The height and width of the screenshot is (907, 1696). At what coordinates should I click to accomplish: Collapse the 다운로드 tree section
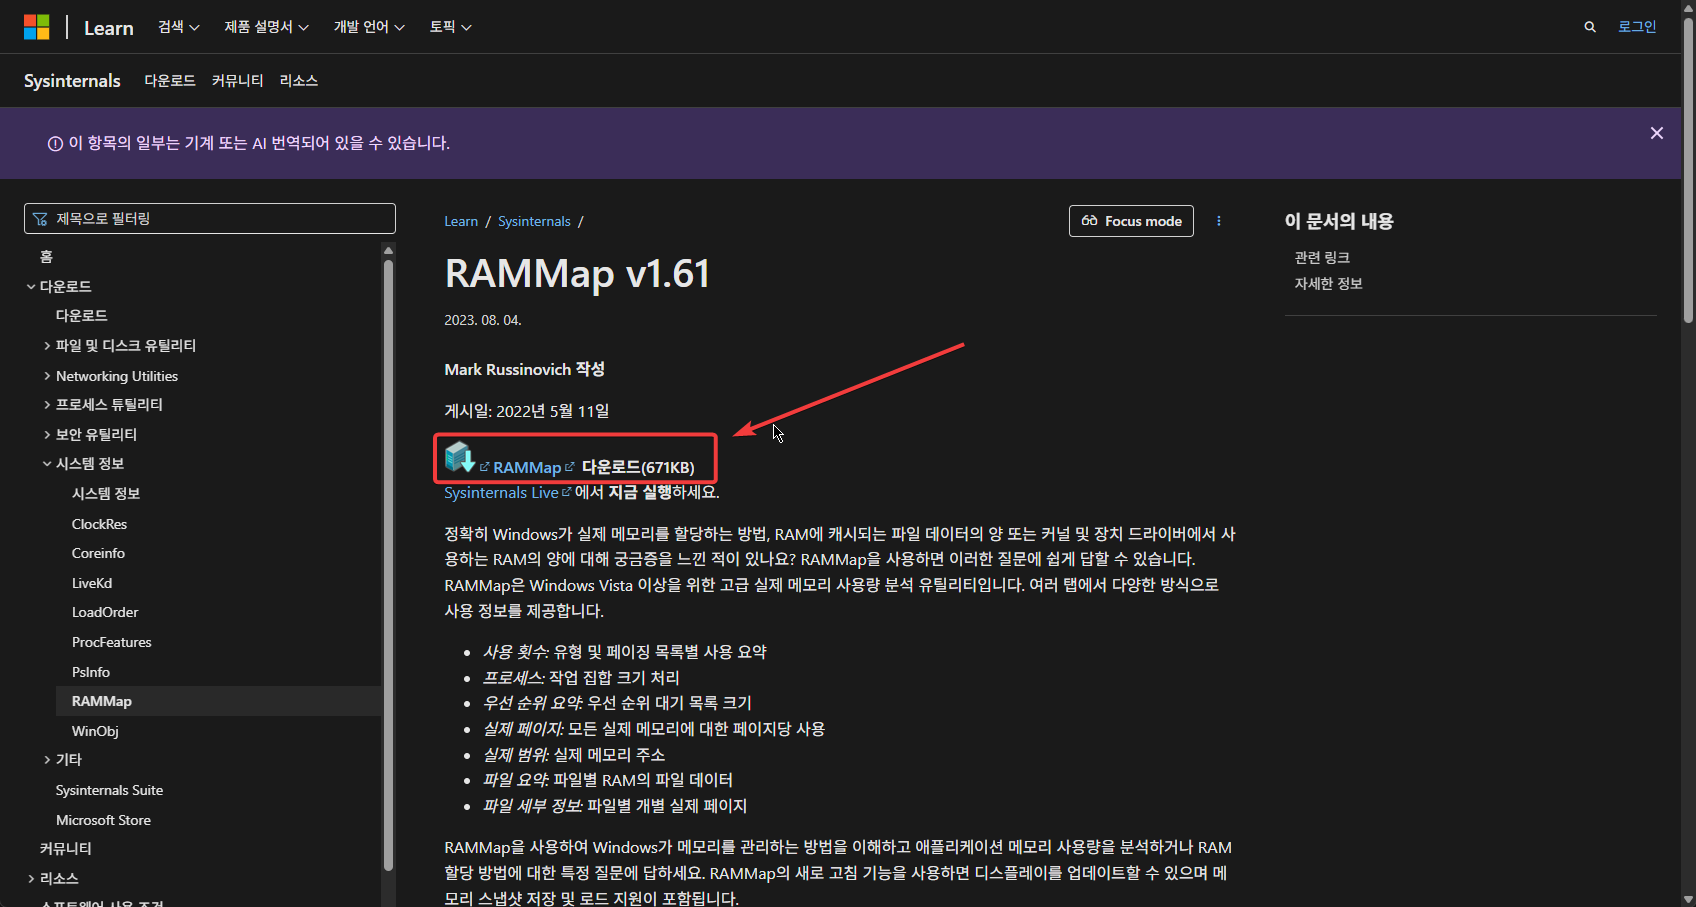coord(31,287)
